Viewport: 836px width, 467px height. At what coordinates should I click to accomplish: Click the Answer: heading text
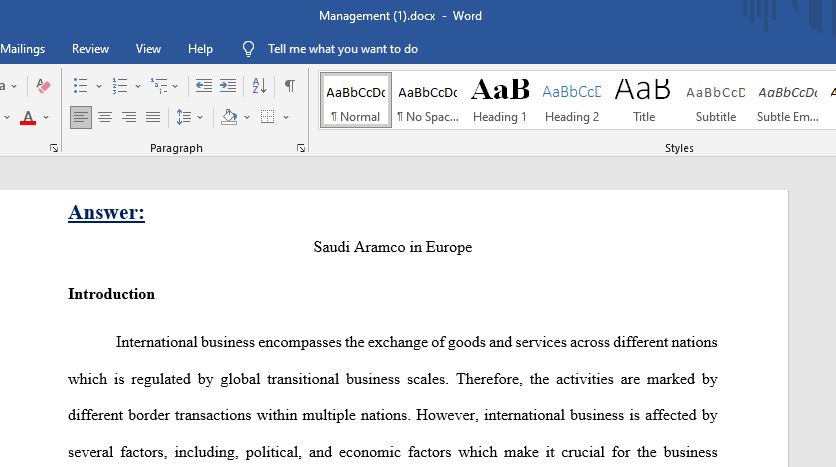(x=106, y=213)
